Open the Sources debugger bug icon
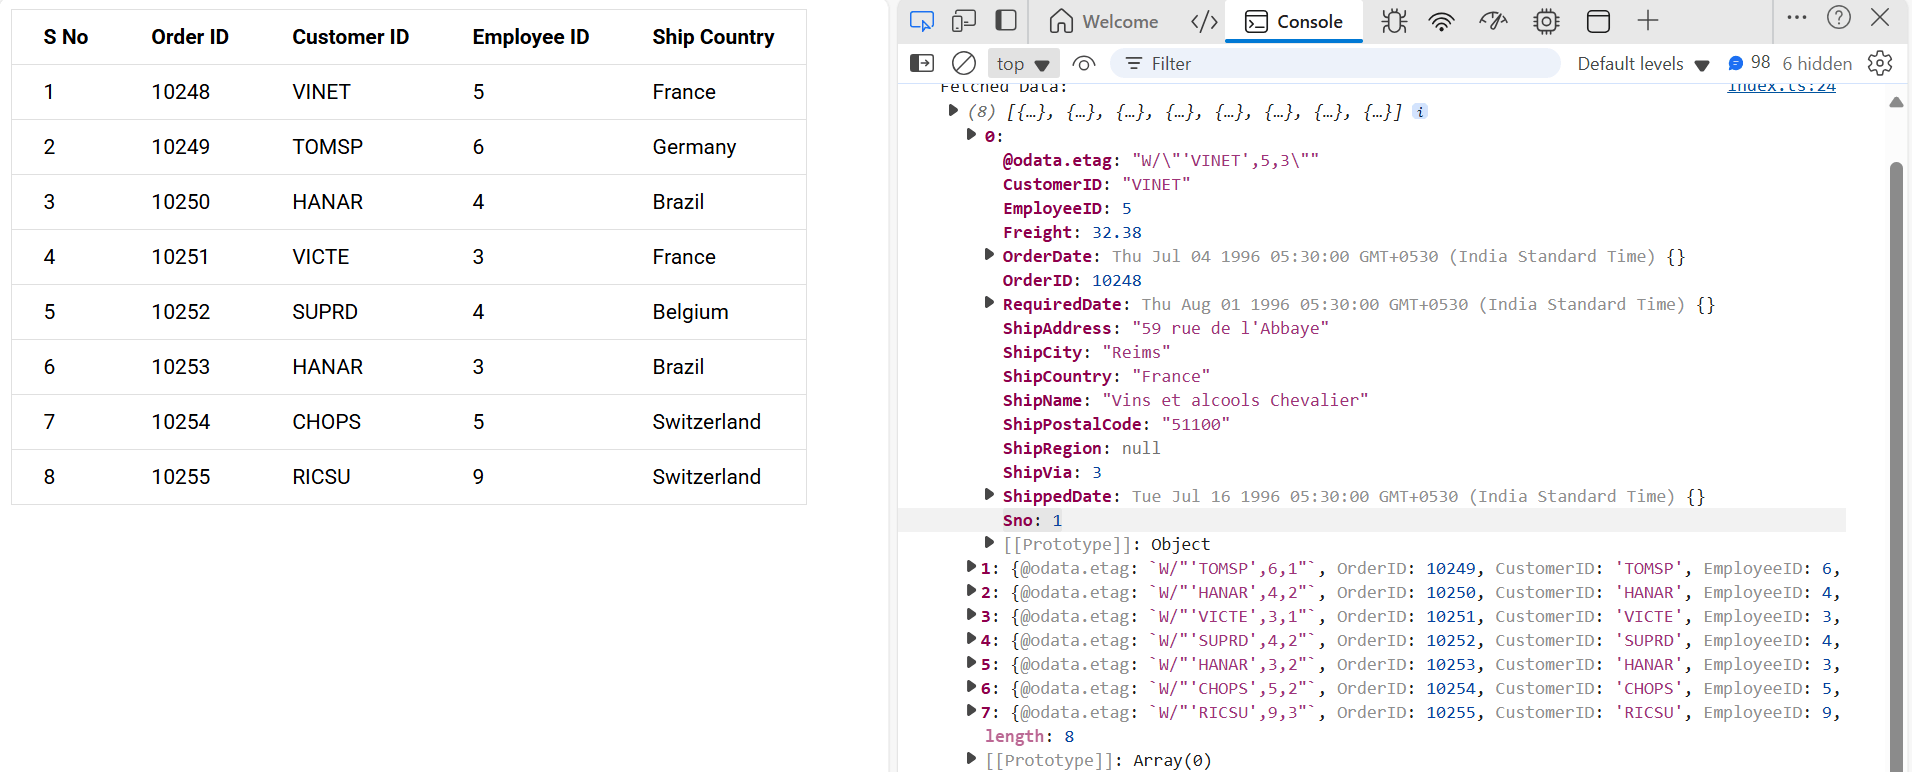The image size is (1912, 772). (x=1394, y=21)
